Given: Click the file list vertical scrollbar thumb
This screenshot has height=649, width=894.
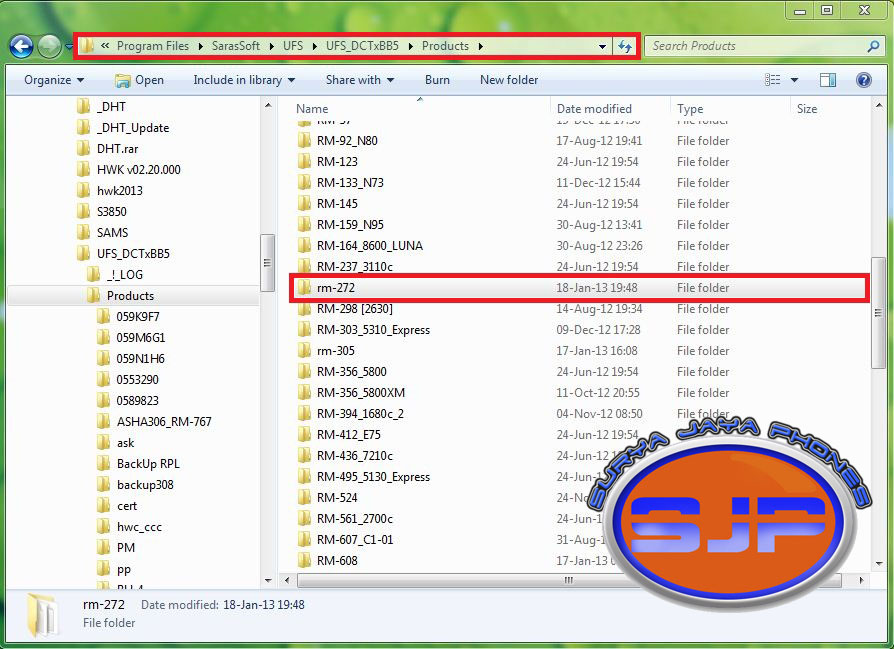Looking at the screenshot, I should [x=877, y=313].
